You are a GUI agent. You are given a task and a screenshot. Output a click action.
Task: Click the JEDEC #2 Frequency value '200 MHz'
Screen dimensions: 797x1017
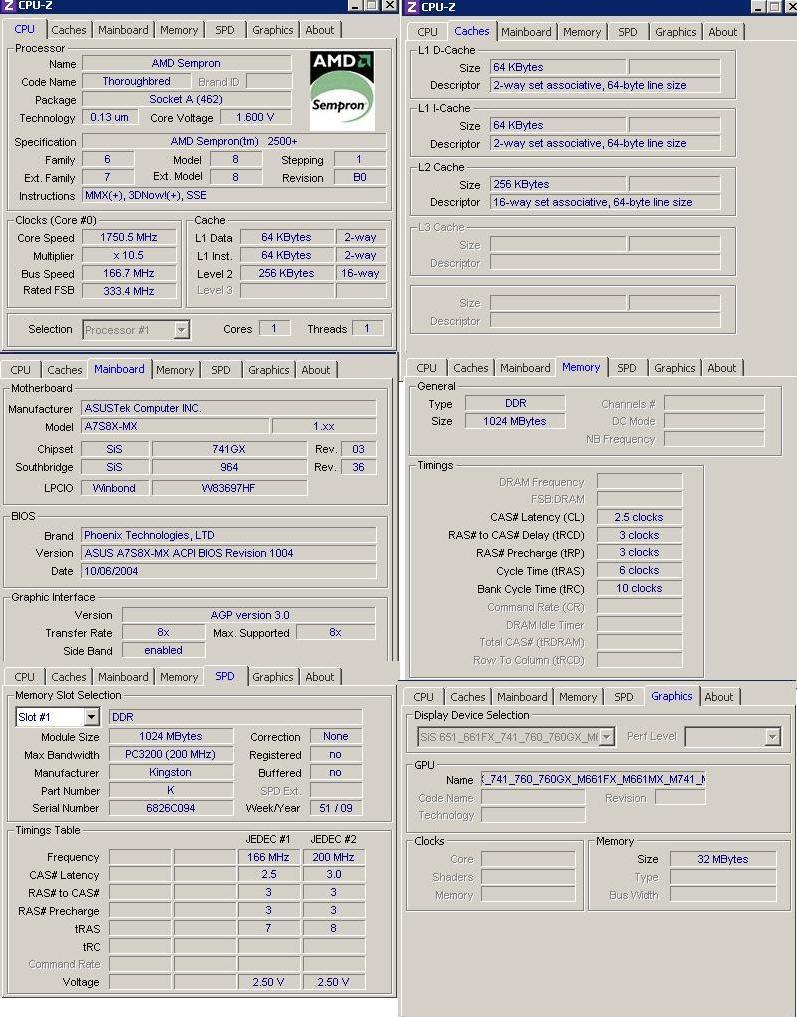[x=333, y=857]
